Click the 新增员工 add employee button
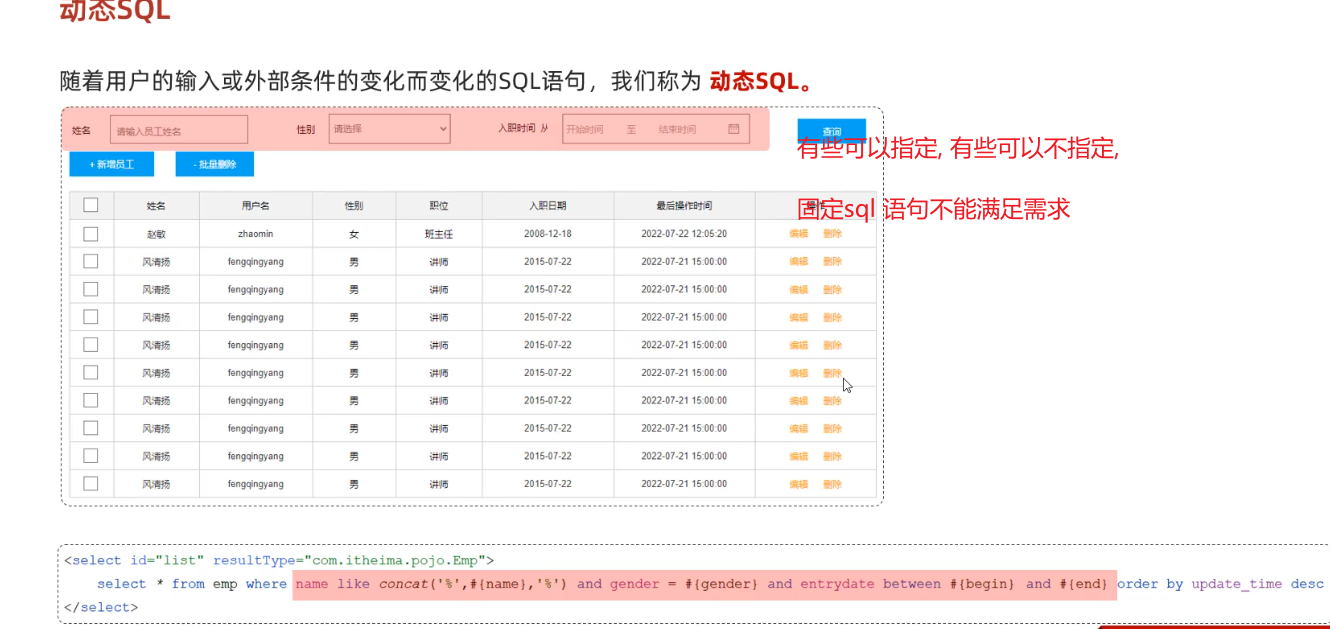The height and width of the screenshot is (629, 1330). pos(112,164)
